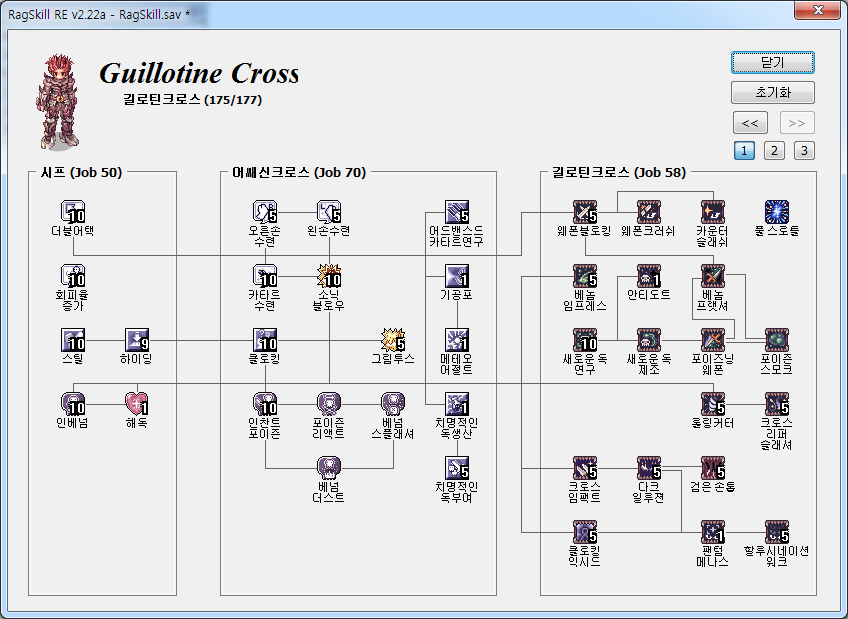Switch to page 1 tab

click(744, 150)
